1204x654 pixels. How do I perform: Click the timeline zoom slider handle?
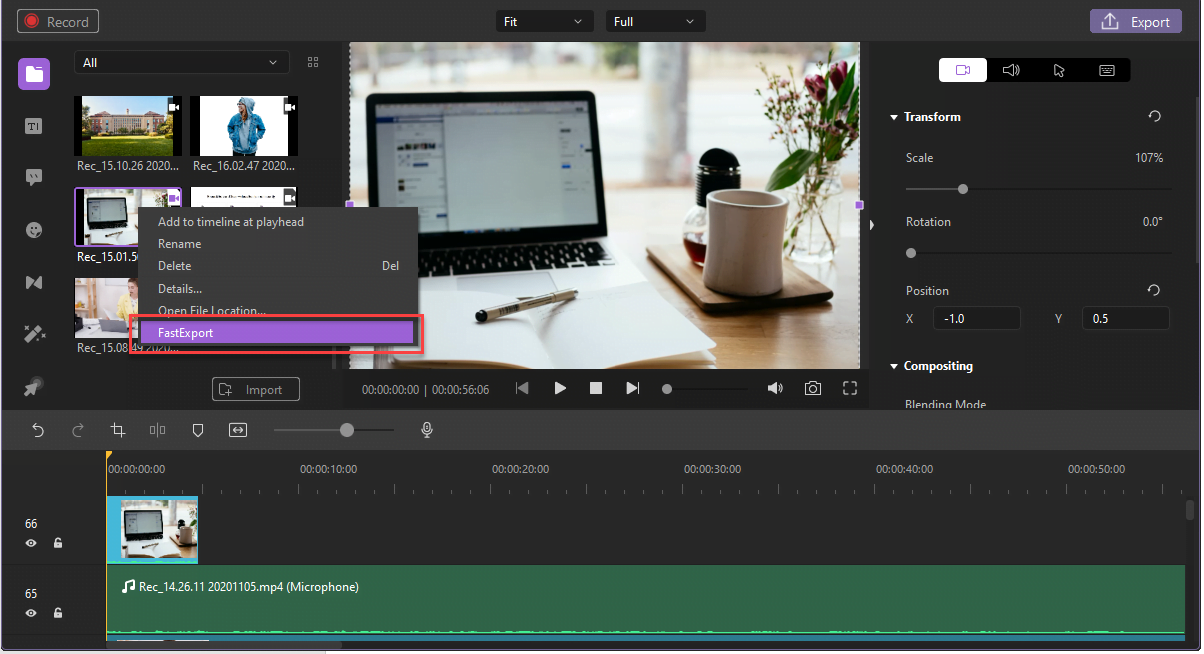tap(347, 430)
